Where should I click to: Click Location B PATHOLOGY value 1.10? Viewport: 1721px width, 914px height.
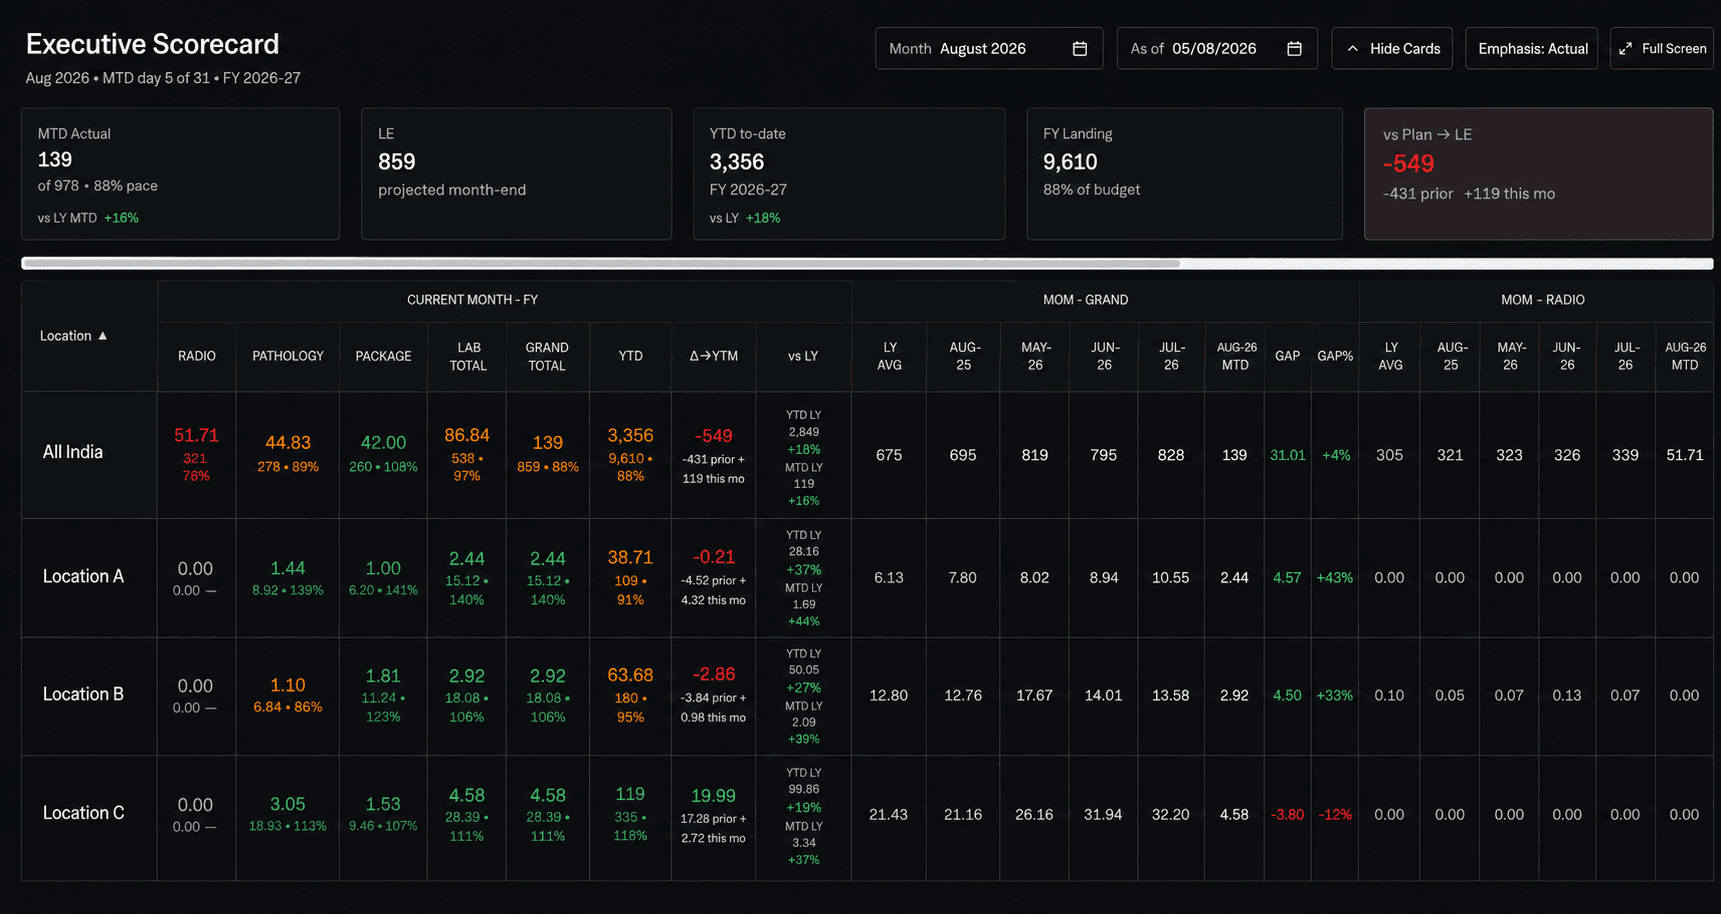[288, 685]
